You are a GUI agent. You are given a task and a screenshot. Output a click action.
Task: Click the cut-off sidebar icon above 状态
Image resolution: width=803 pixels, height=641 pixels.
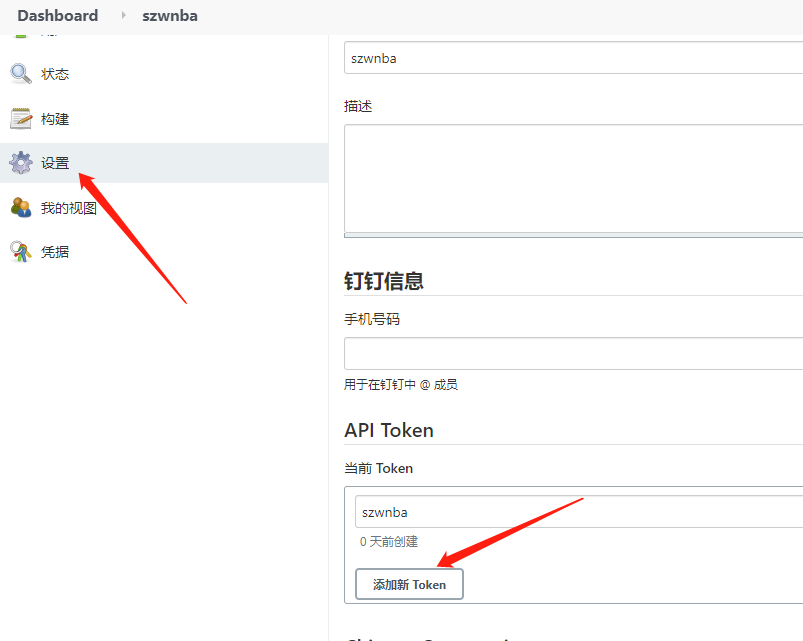point(20,36)
